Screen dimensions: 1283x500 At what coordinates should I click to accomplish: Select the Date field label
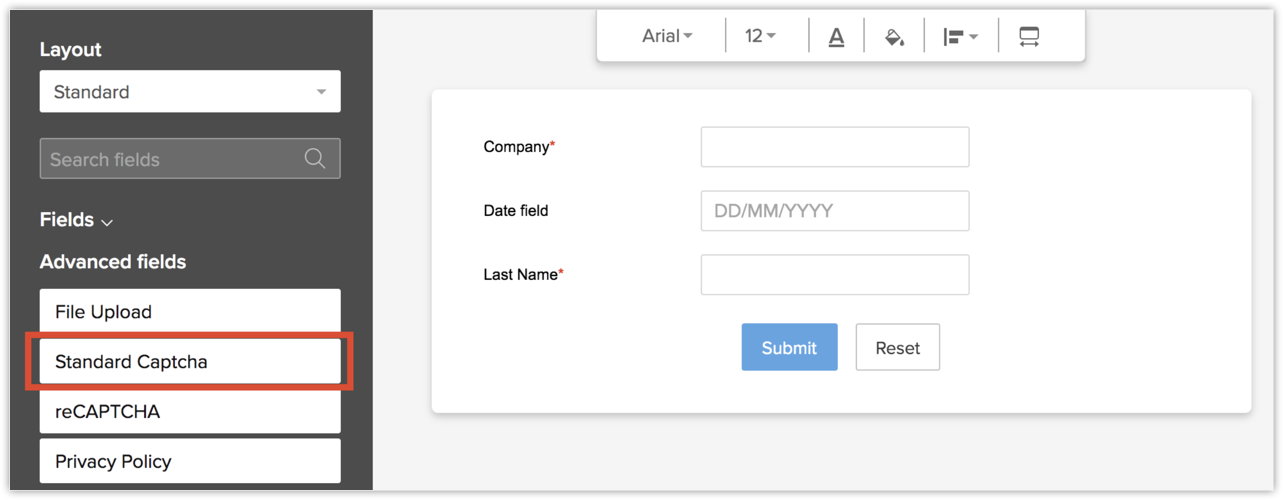click(x=516, y=211)
